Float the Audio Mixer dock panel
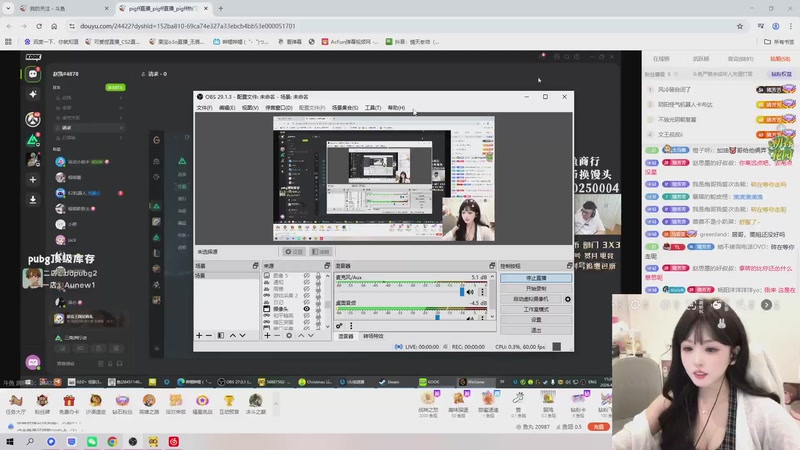This screenshot has height=450, width=800. pos(492,266)
